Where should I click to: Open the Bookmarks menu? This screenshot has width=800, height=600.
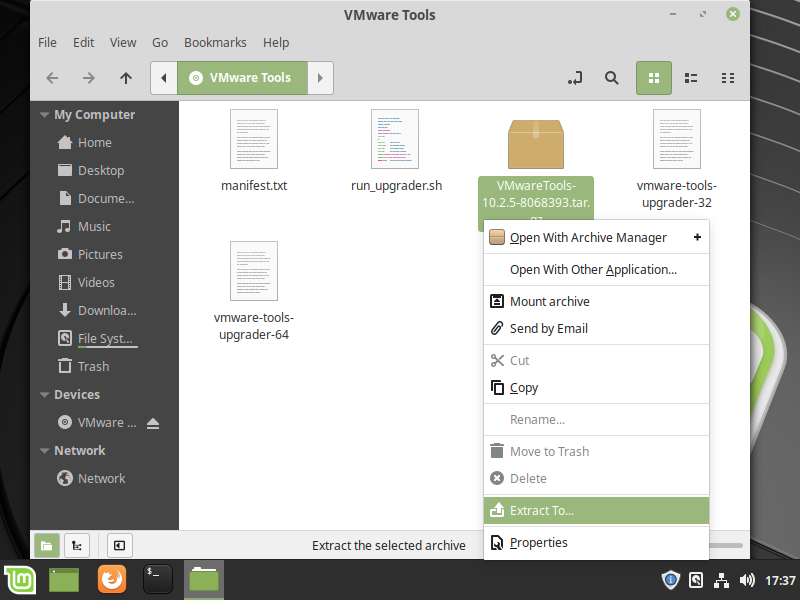click(x=215, y=43)
